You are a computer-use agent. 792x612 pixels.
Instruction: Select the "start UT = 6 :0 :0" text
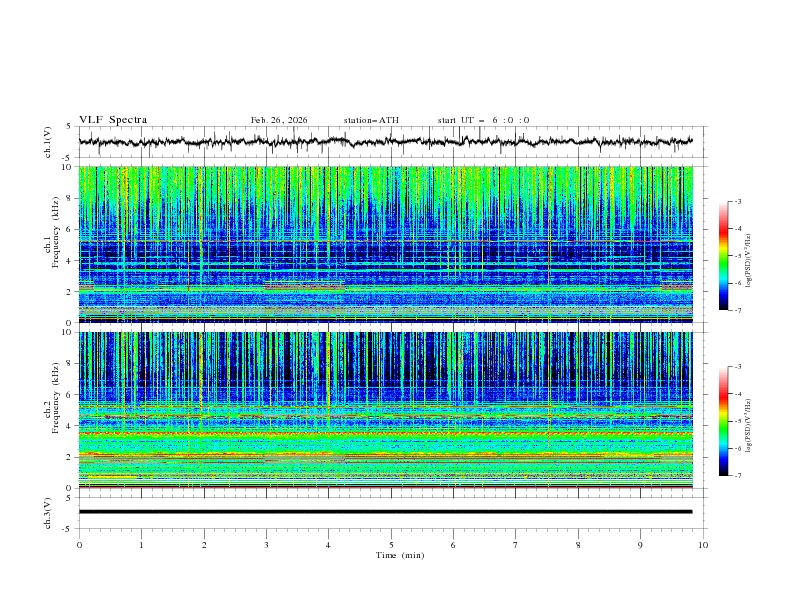click(483, 120)
